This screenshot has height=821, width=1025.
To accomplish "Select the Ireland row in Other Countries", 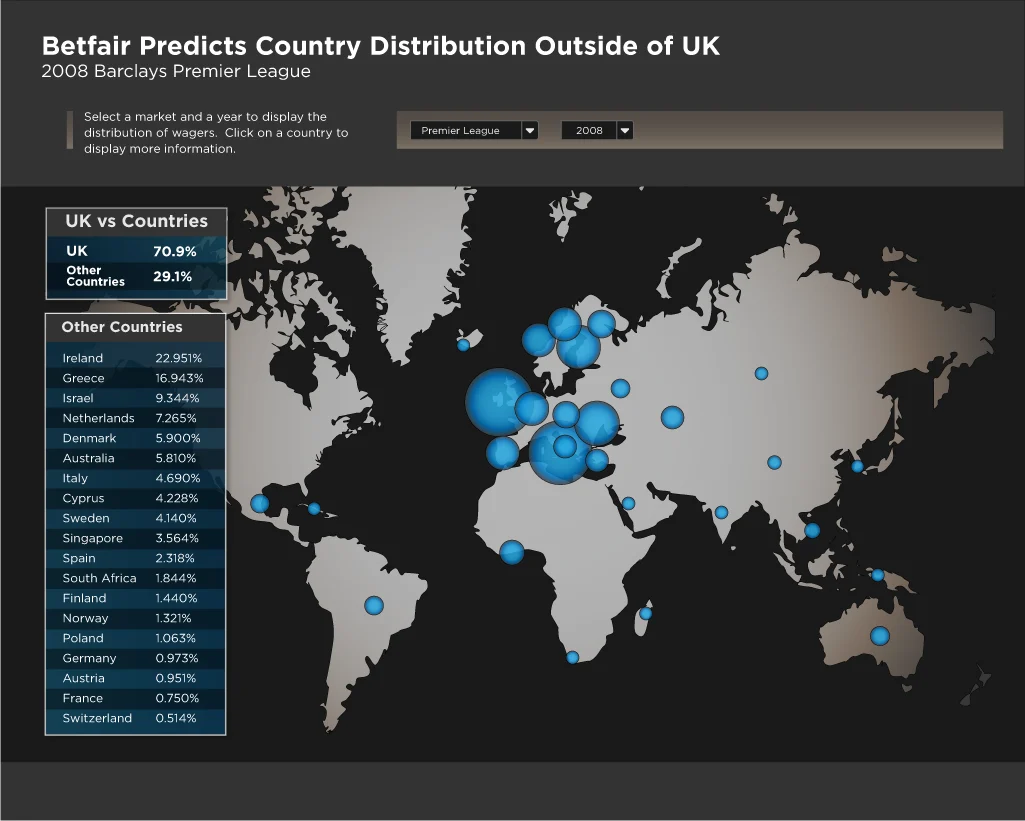I will pyautogui.click(x=135, y=358).
